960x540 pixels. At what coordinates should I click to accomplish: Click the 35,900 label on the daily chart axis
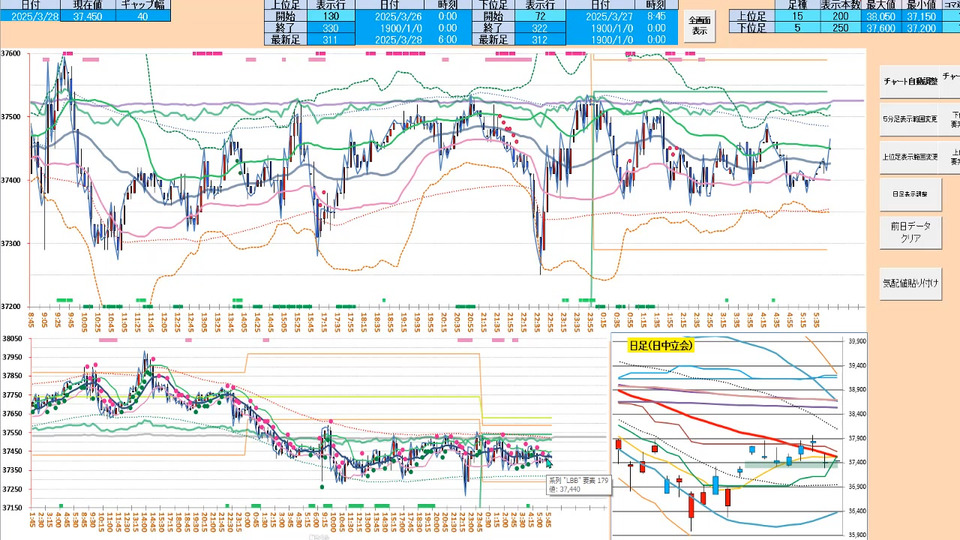tap(857, 535)
